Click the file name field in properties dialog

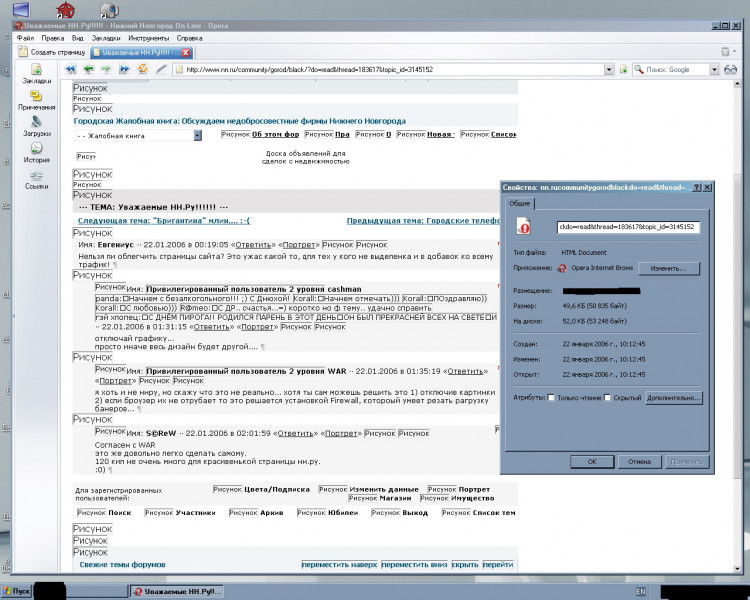tap(628, 227)
